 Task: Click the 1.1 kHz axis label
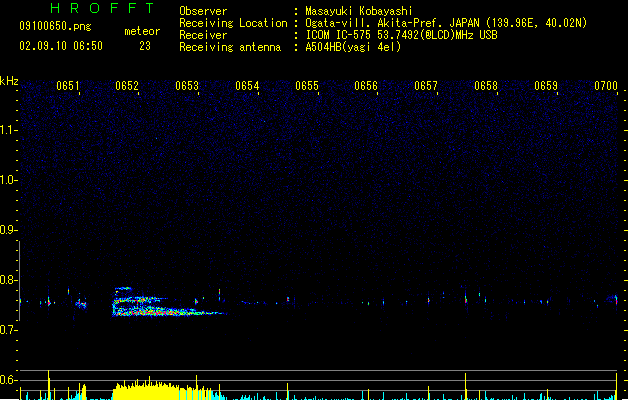[8, 130]
